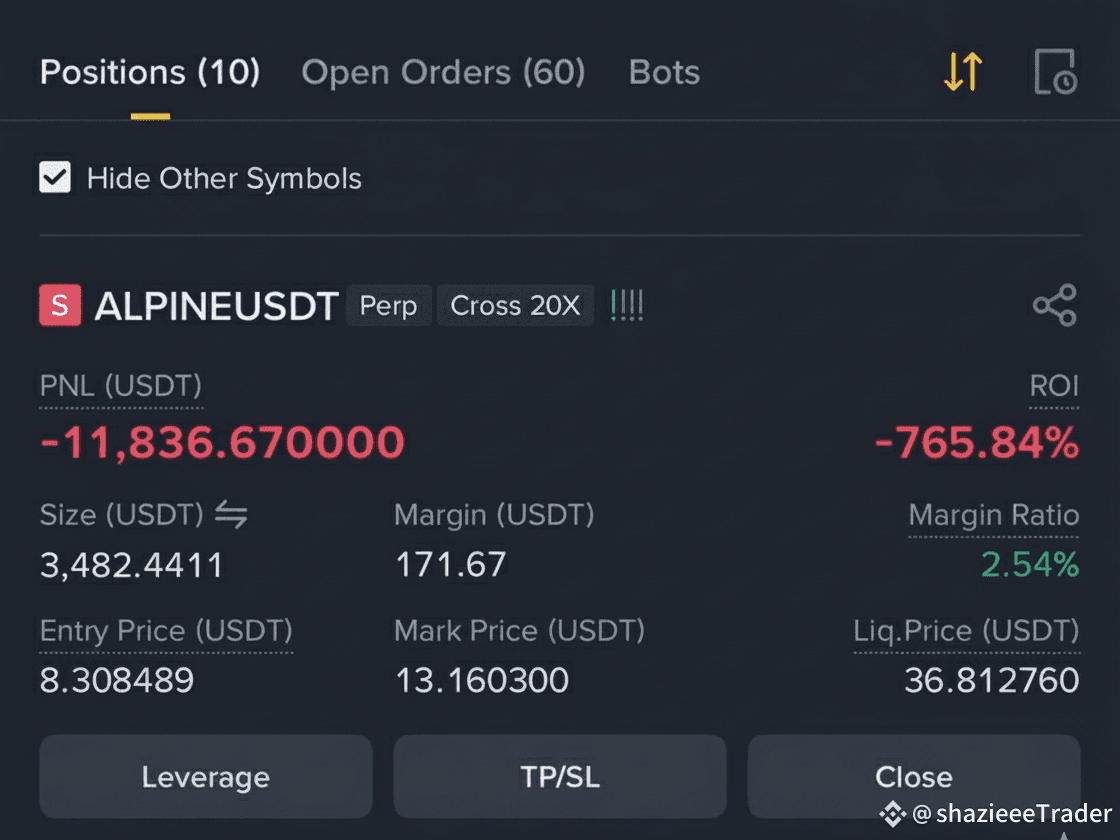Click the Leverage button
Image resolution: width=1120 pixels, height=840 pixels.
point(206,776)
